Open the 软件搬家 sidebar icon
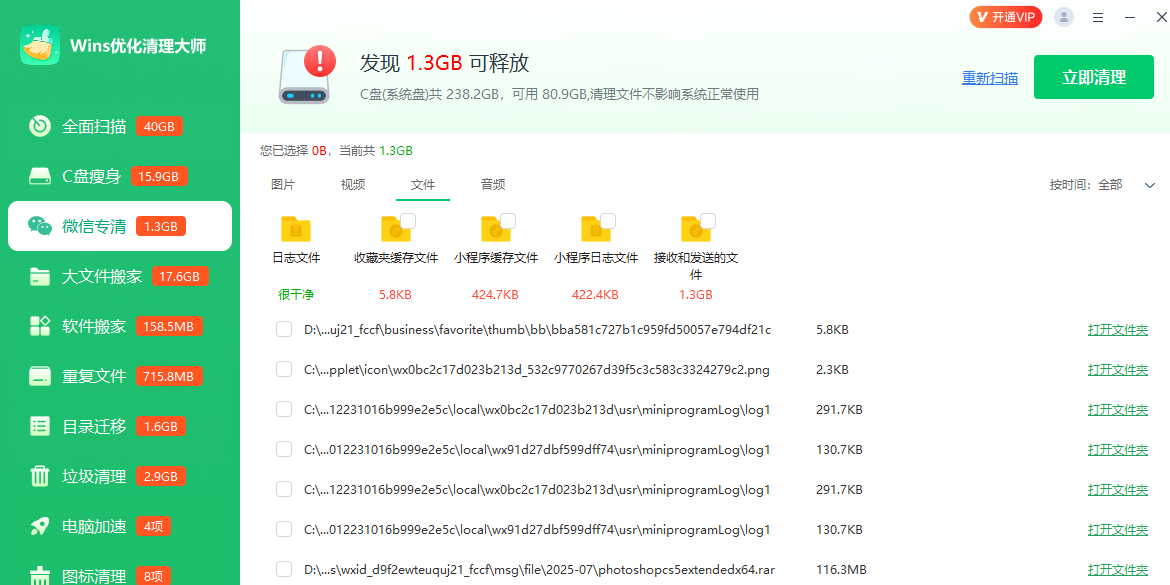Screen dimensions: 1170x585 coord(40,326)
